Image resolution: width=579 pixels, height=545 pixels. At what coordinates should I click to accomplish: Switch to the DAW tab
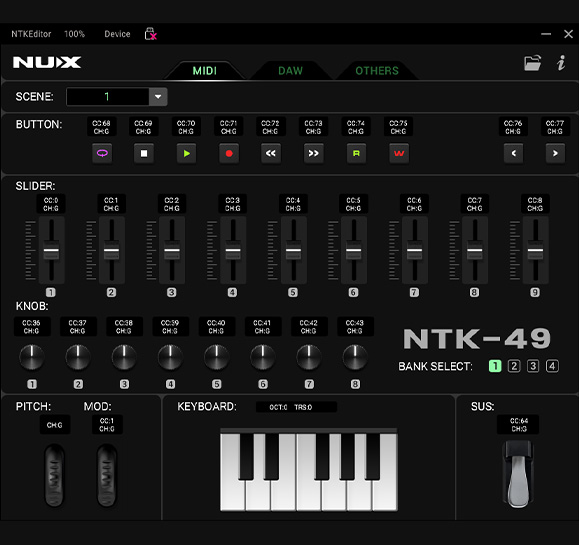[x=291, y=71]
